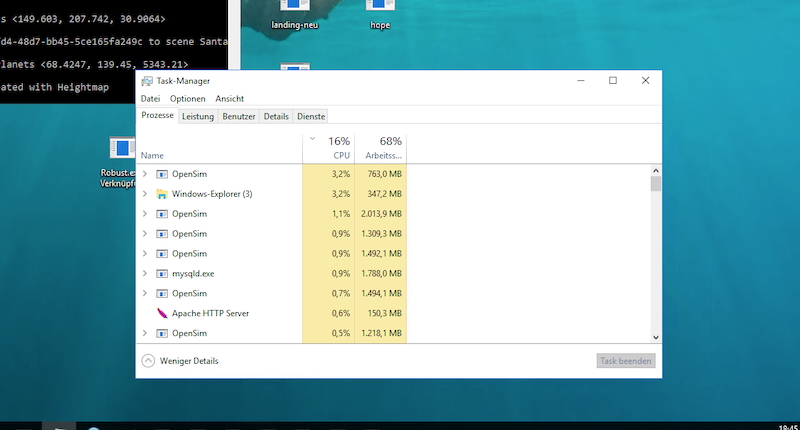Click the 1.309,3 MB memory value
The image size is (800, 430).
pyautogui.click(x=381, y=234)
